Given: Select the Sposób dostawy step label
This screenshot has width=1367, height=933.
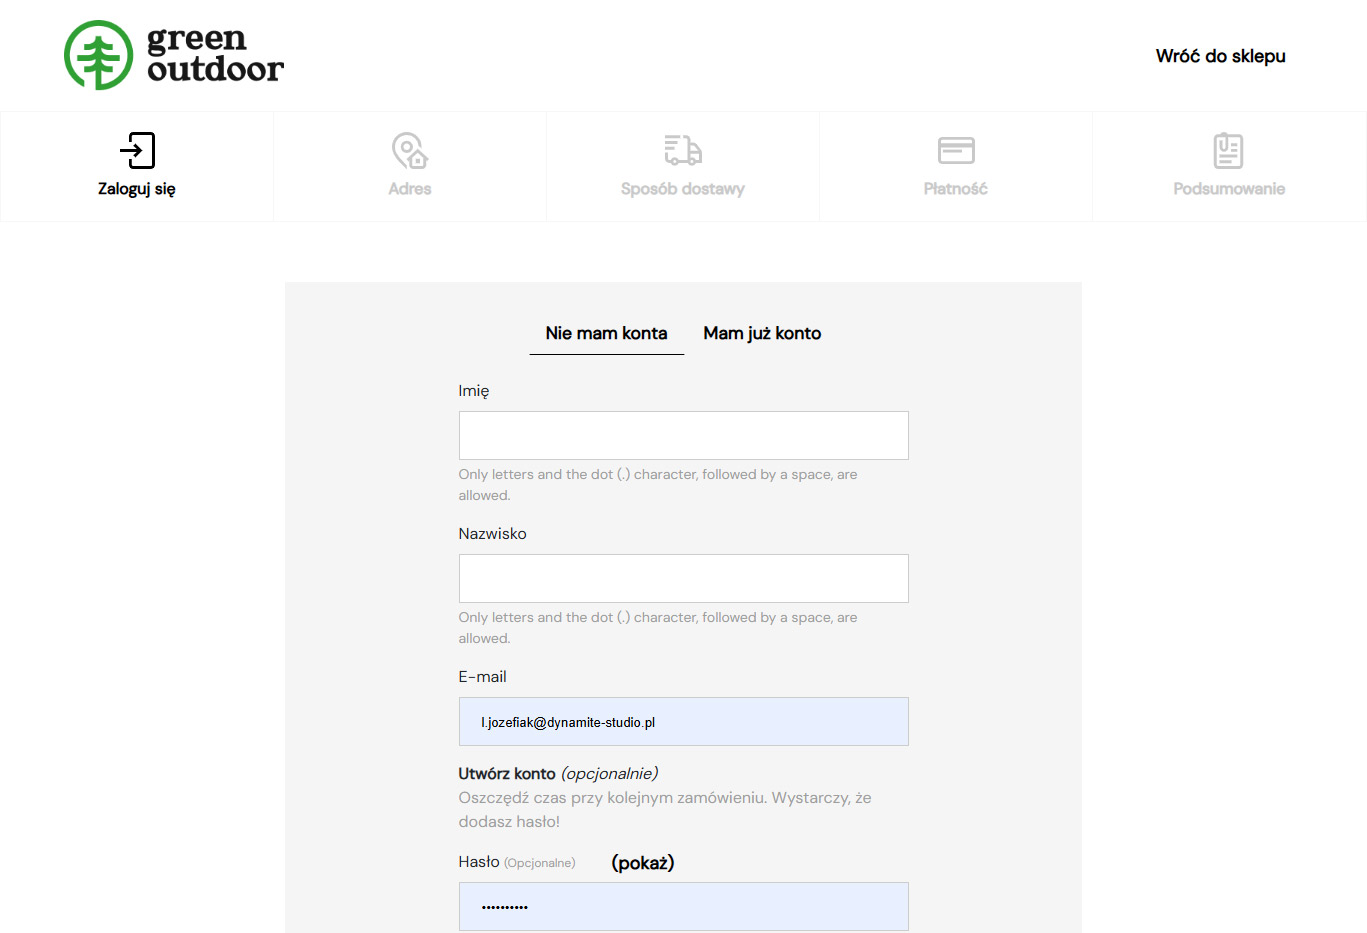Looking at the screenshot, I should click(683, 189).
